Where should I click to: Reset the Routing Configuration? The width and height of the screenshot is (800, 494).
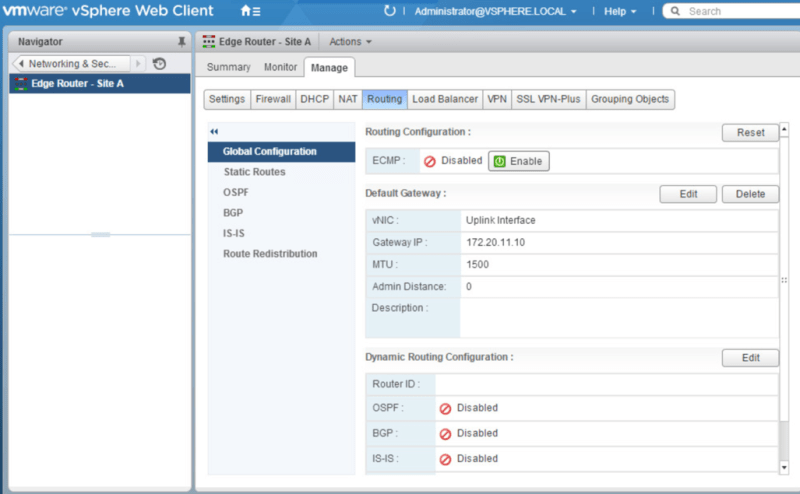pyautogui.click(x=750, y=132)
